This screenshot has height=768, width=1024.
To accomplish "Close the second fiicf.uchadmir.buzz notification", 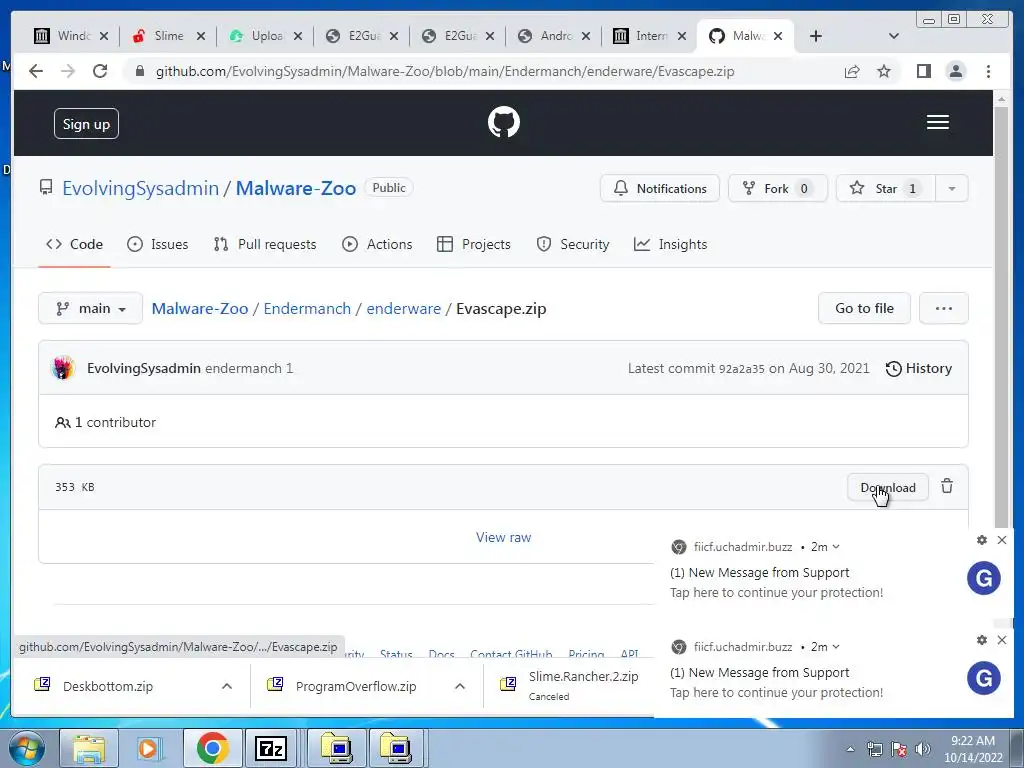I will click(1002, 640).
